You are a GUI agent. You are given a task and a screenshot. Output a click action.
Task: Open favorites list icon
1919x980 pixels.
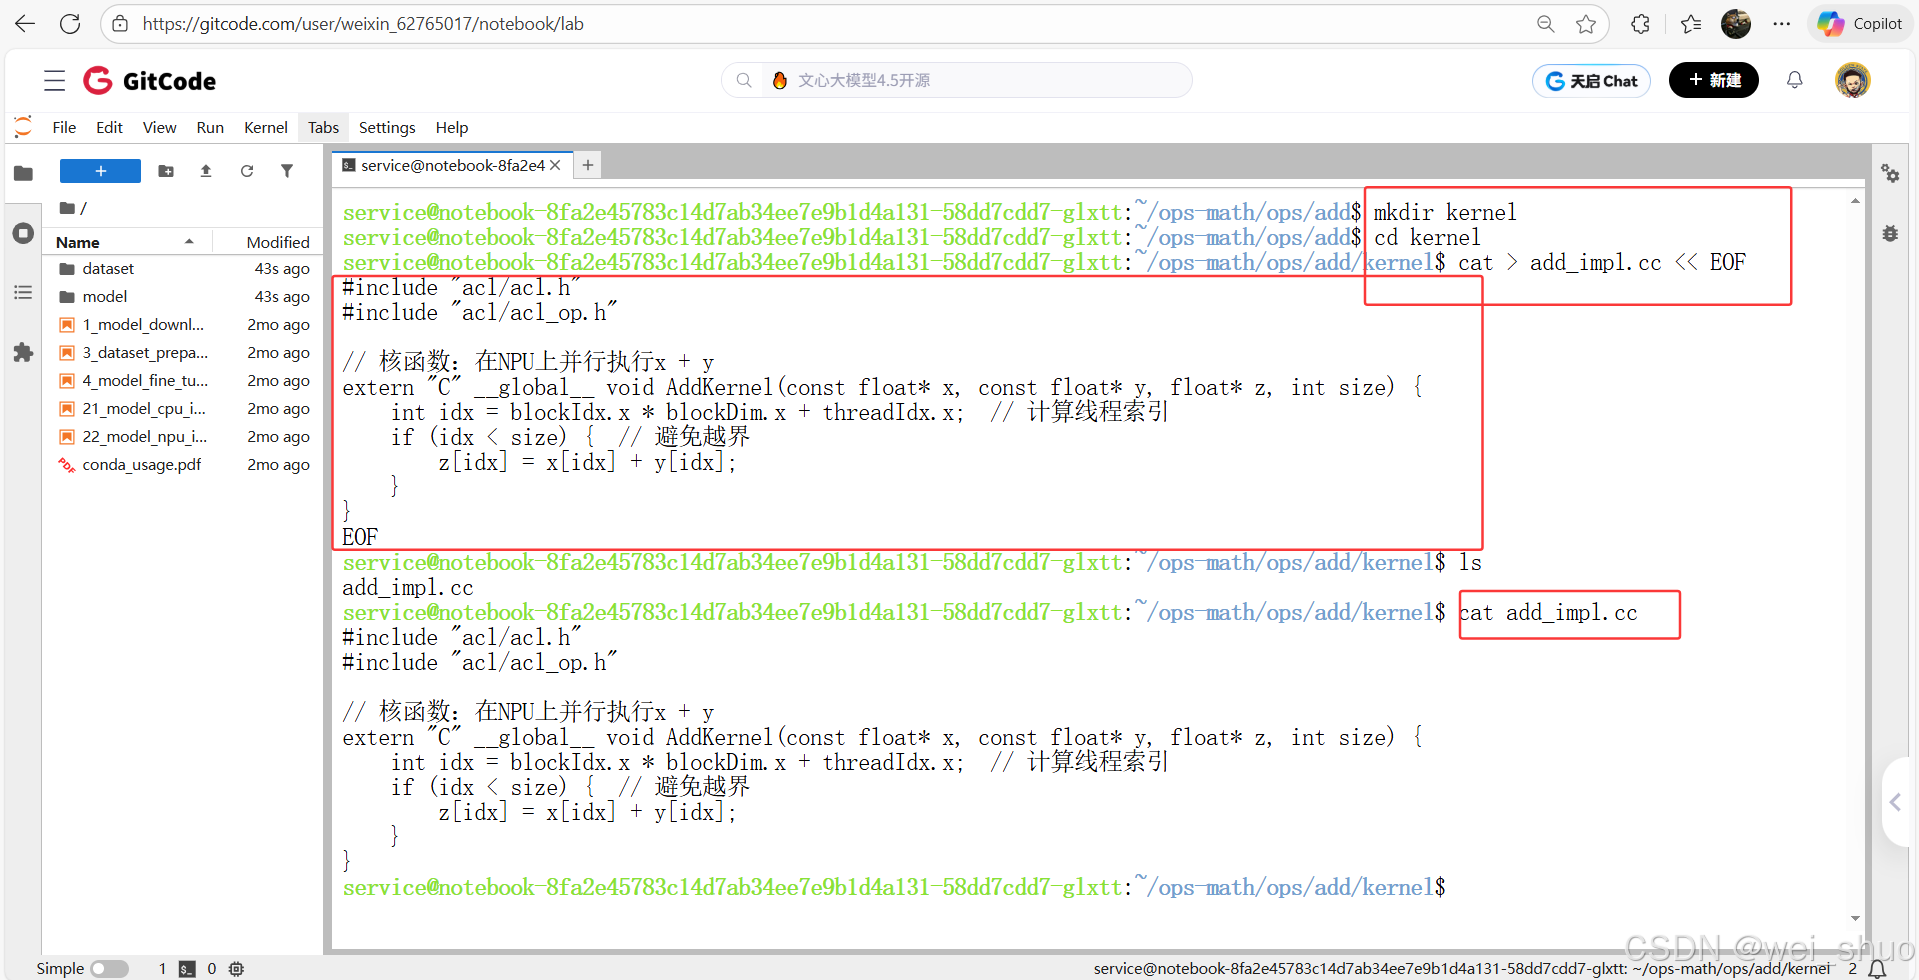pos(1691,24)
